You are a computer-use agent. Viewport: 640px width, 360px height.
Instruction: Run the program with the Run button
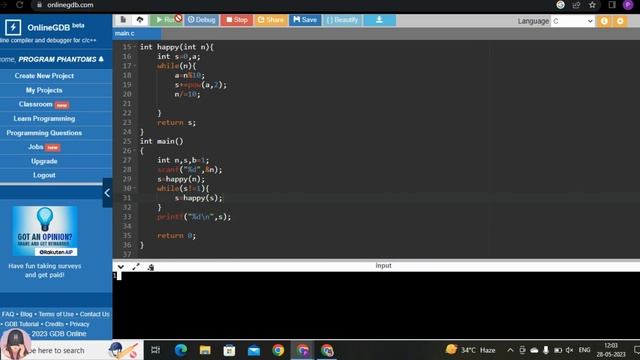point(166,20)
